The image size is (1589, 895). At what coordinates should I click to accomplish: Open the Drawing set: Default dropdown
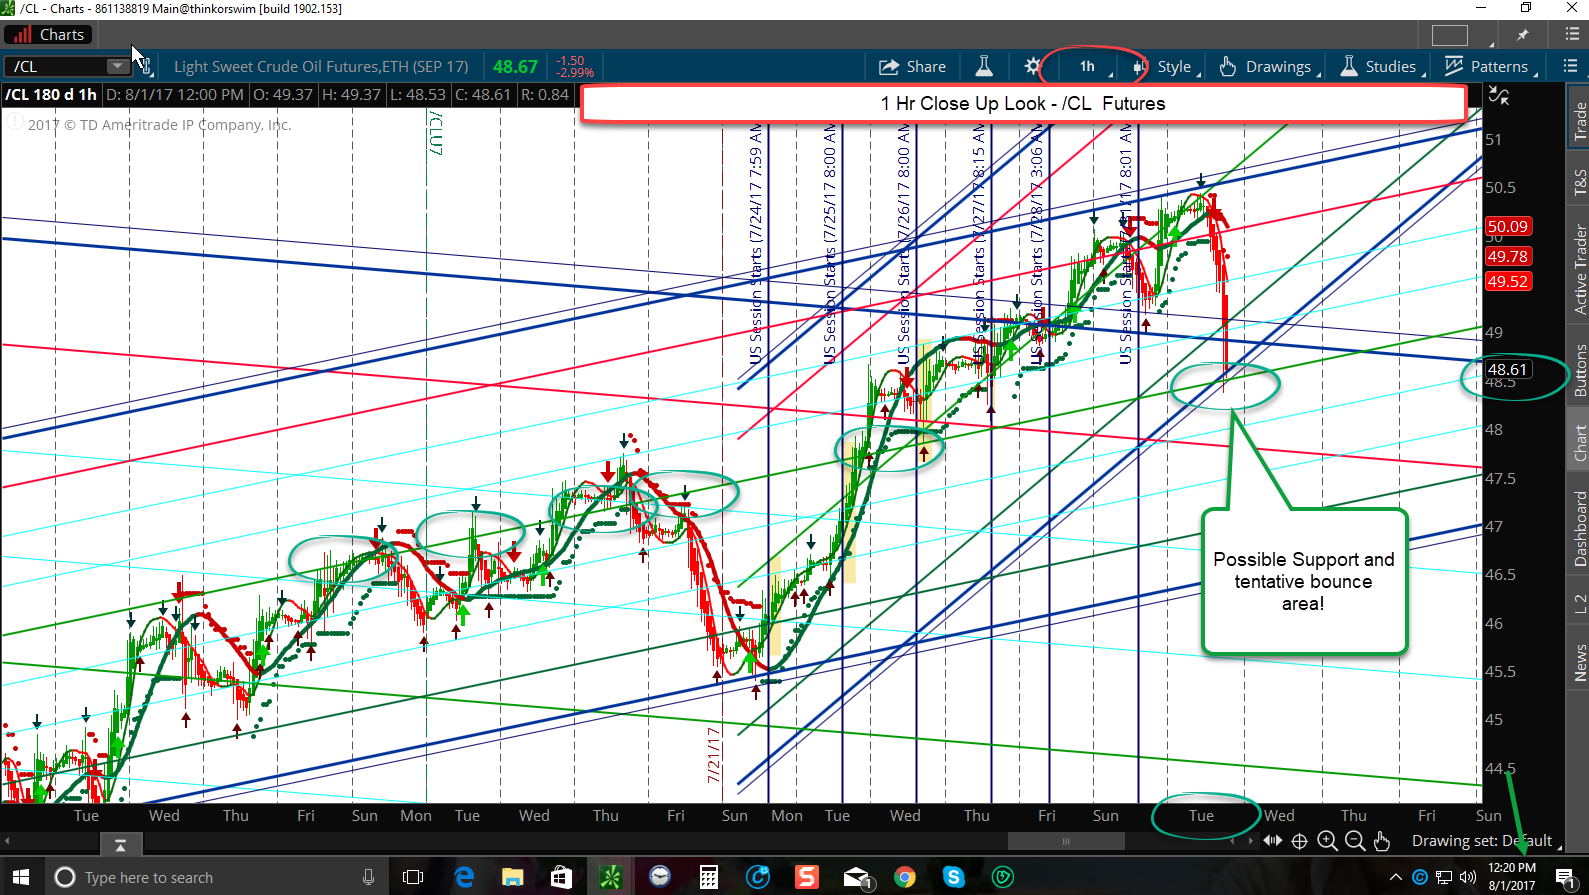(x=1487, y=841)
